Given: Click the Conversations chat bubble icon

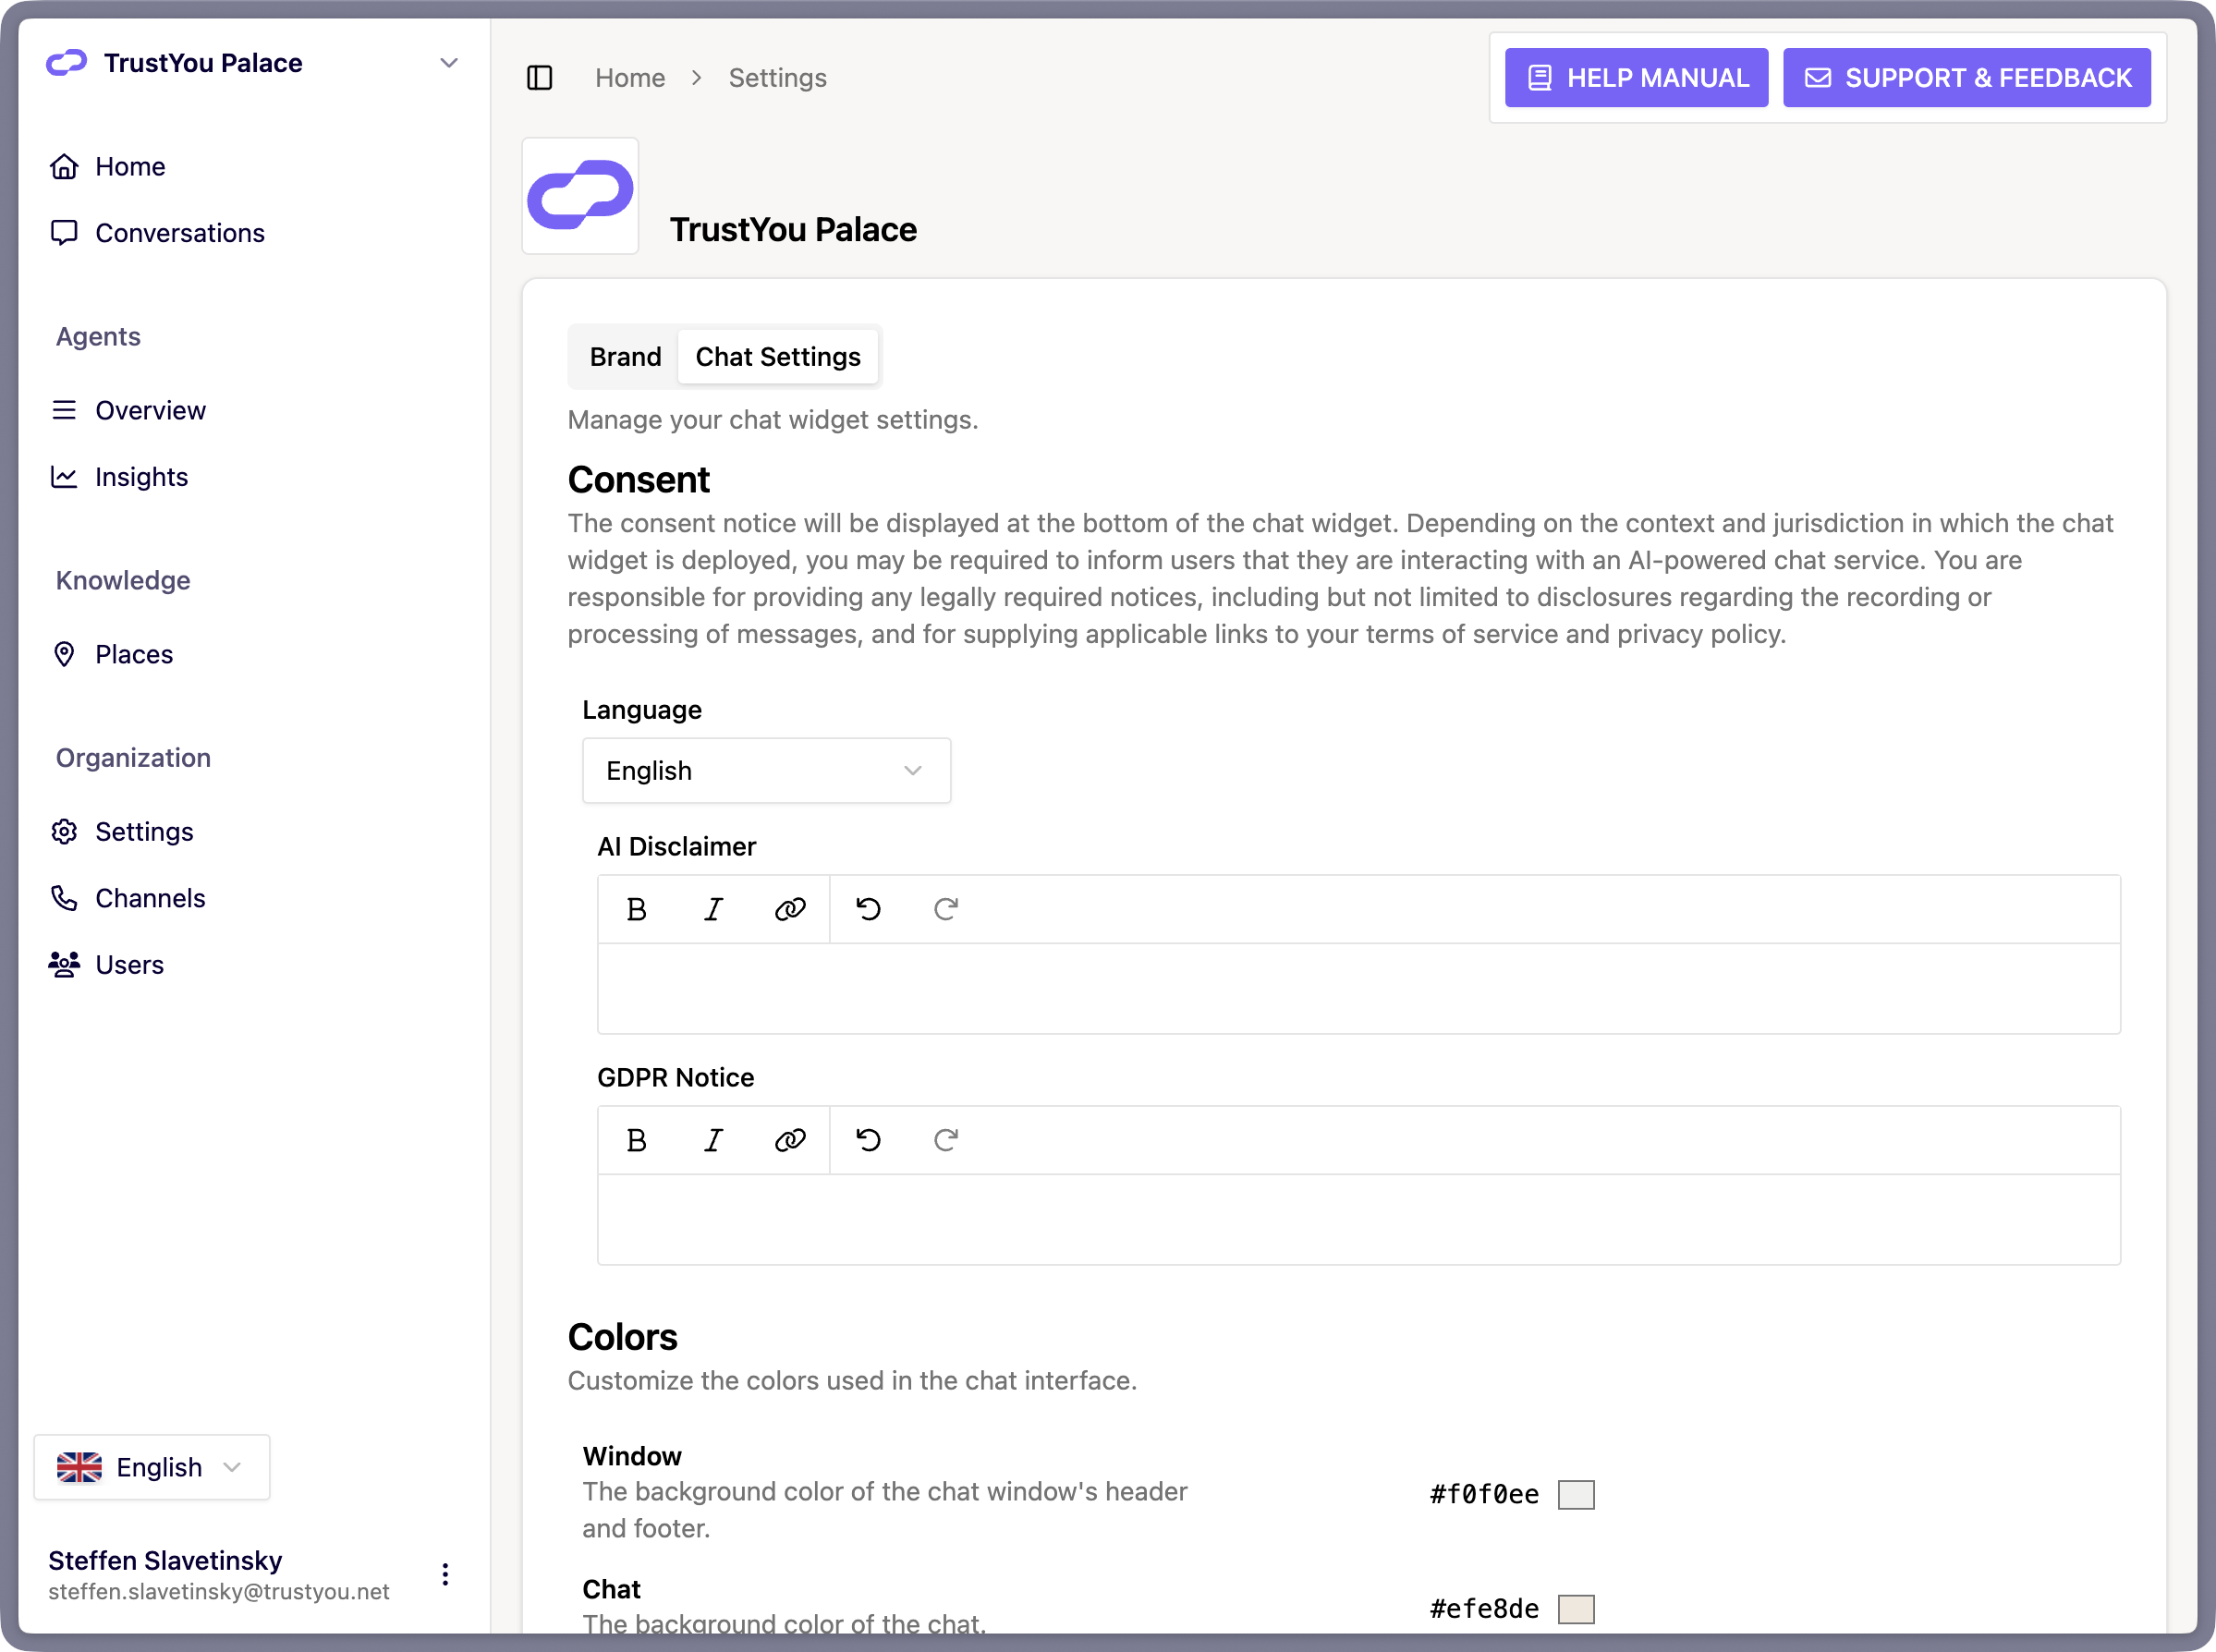Looking at the screenshot, I should point(64,233).
